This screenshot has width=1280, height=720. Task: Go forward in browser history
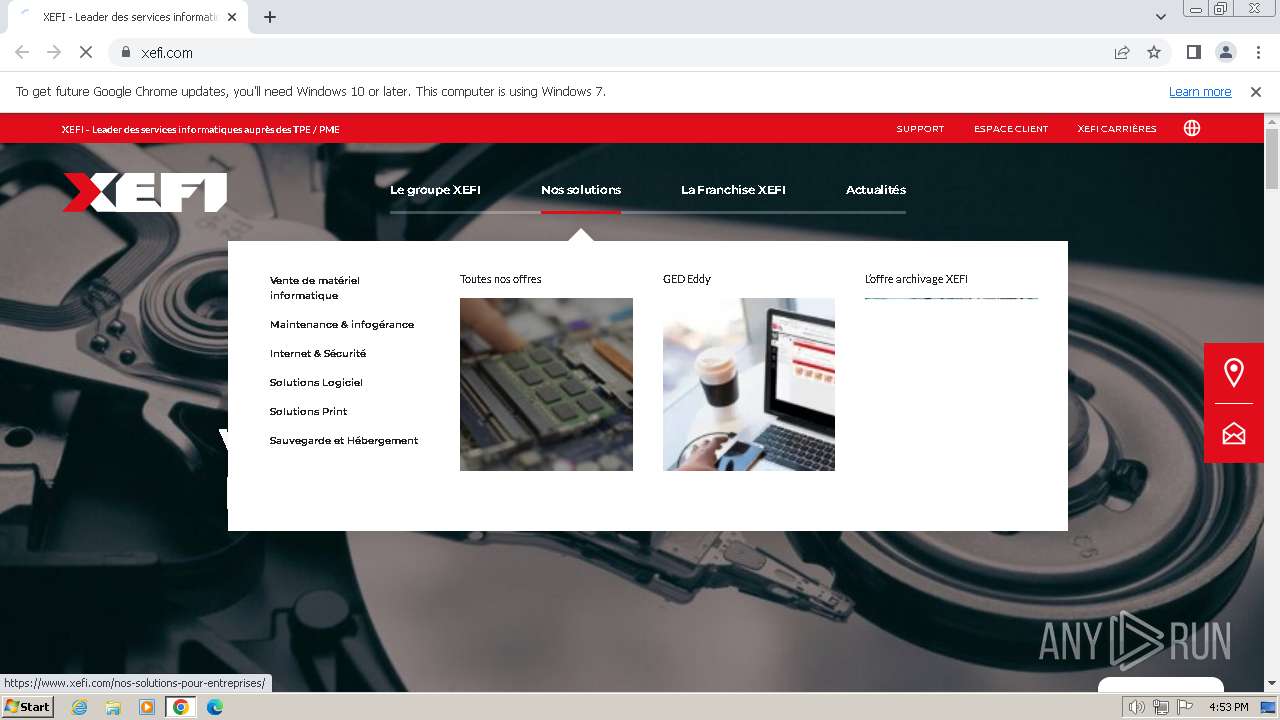[x=54, y=52]
